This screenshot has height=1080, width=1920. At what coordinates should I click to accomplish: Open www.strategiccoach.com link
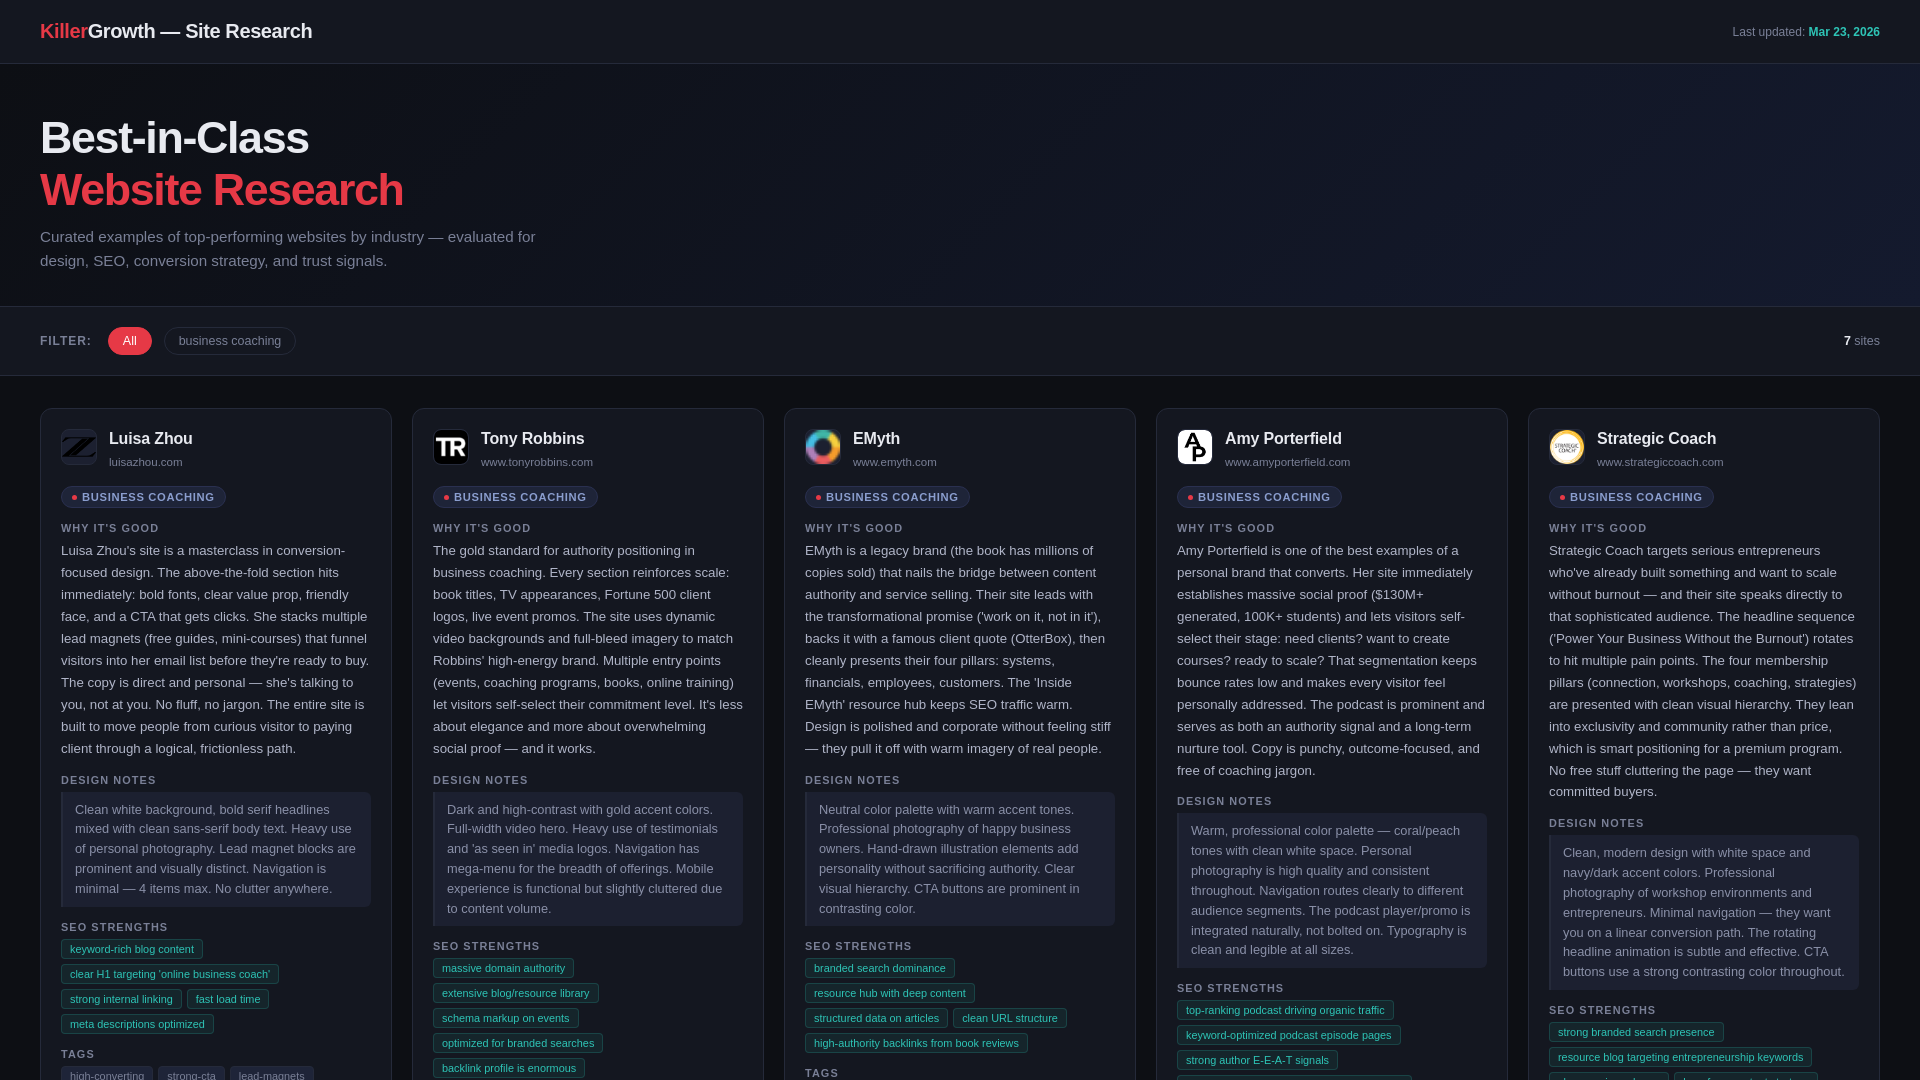tap(1660, 462)
